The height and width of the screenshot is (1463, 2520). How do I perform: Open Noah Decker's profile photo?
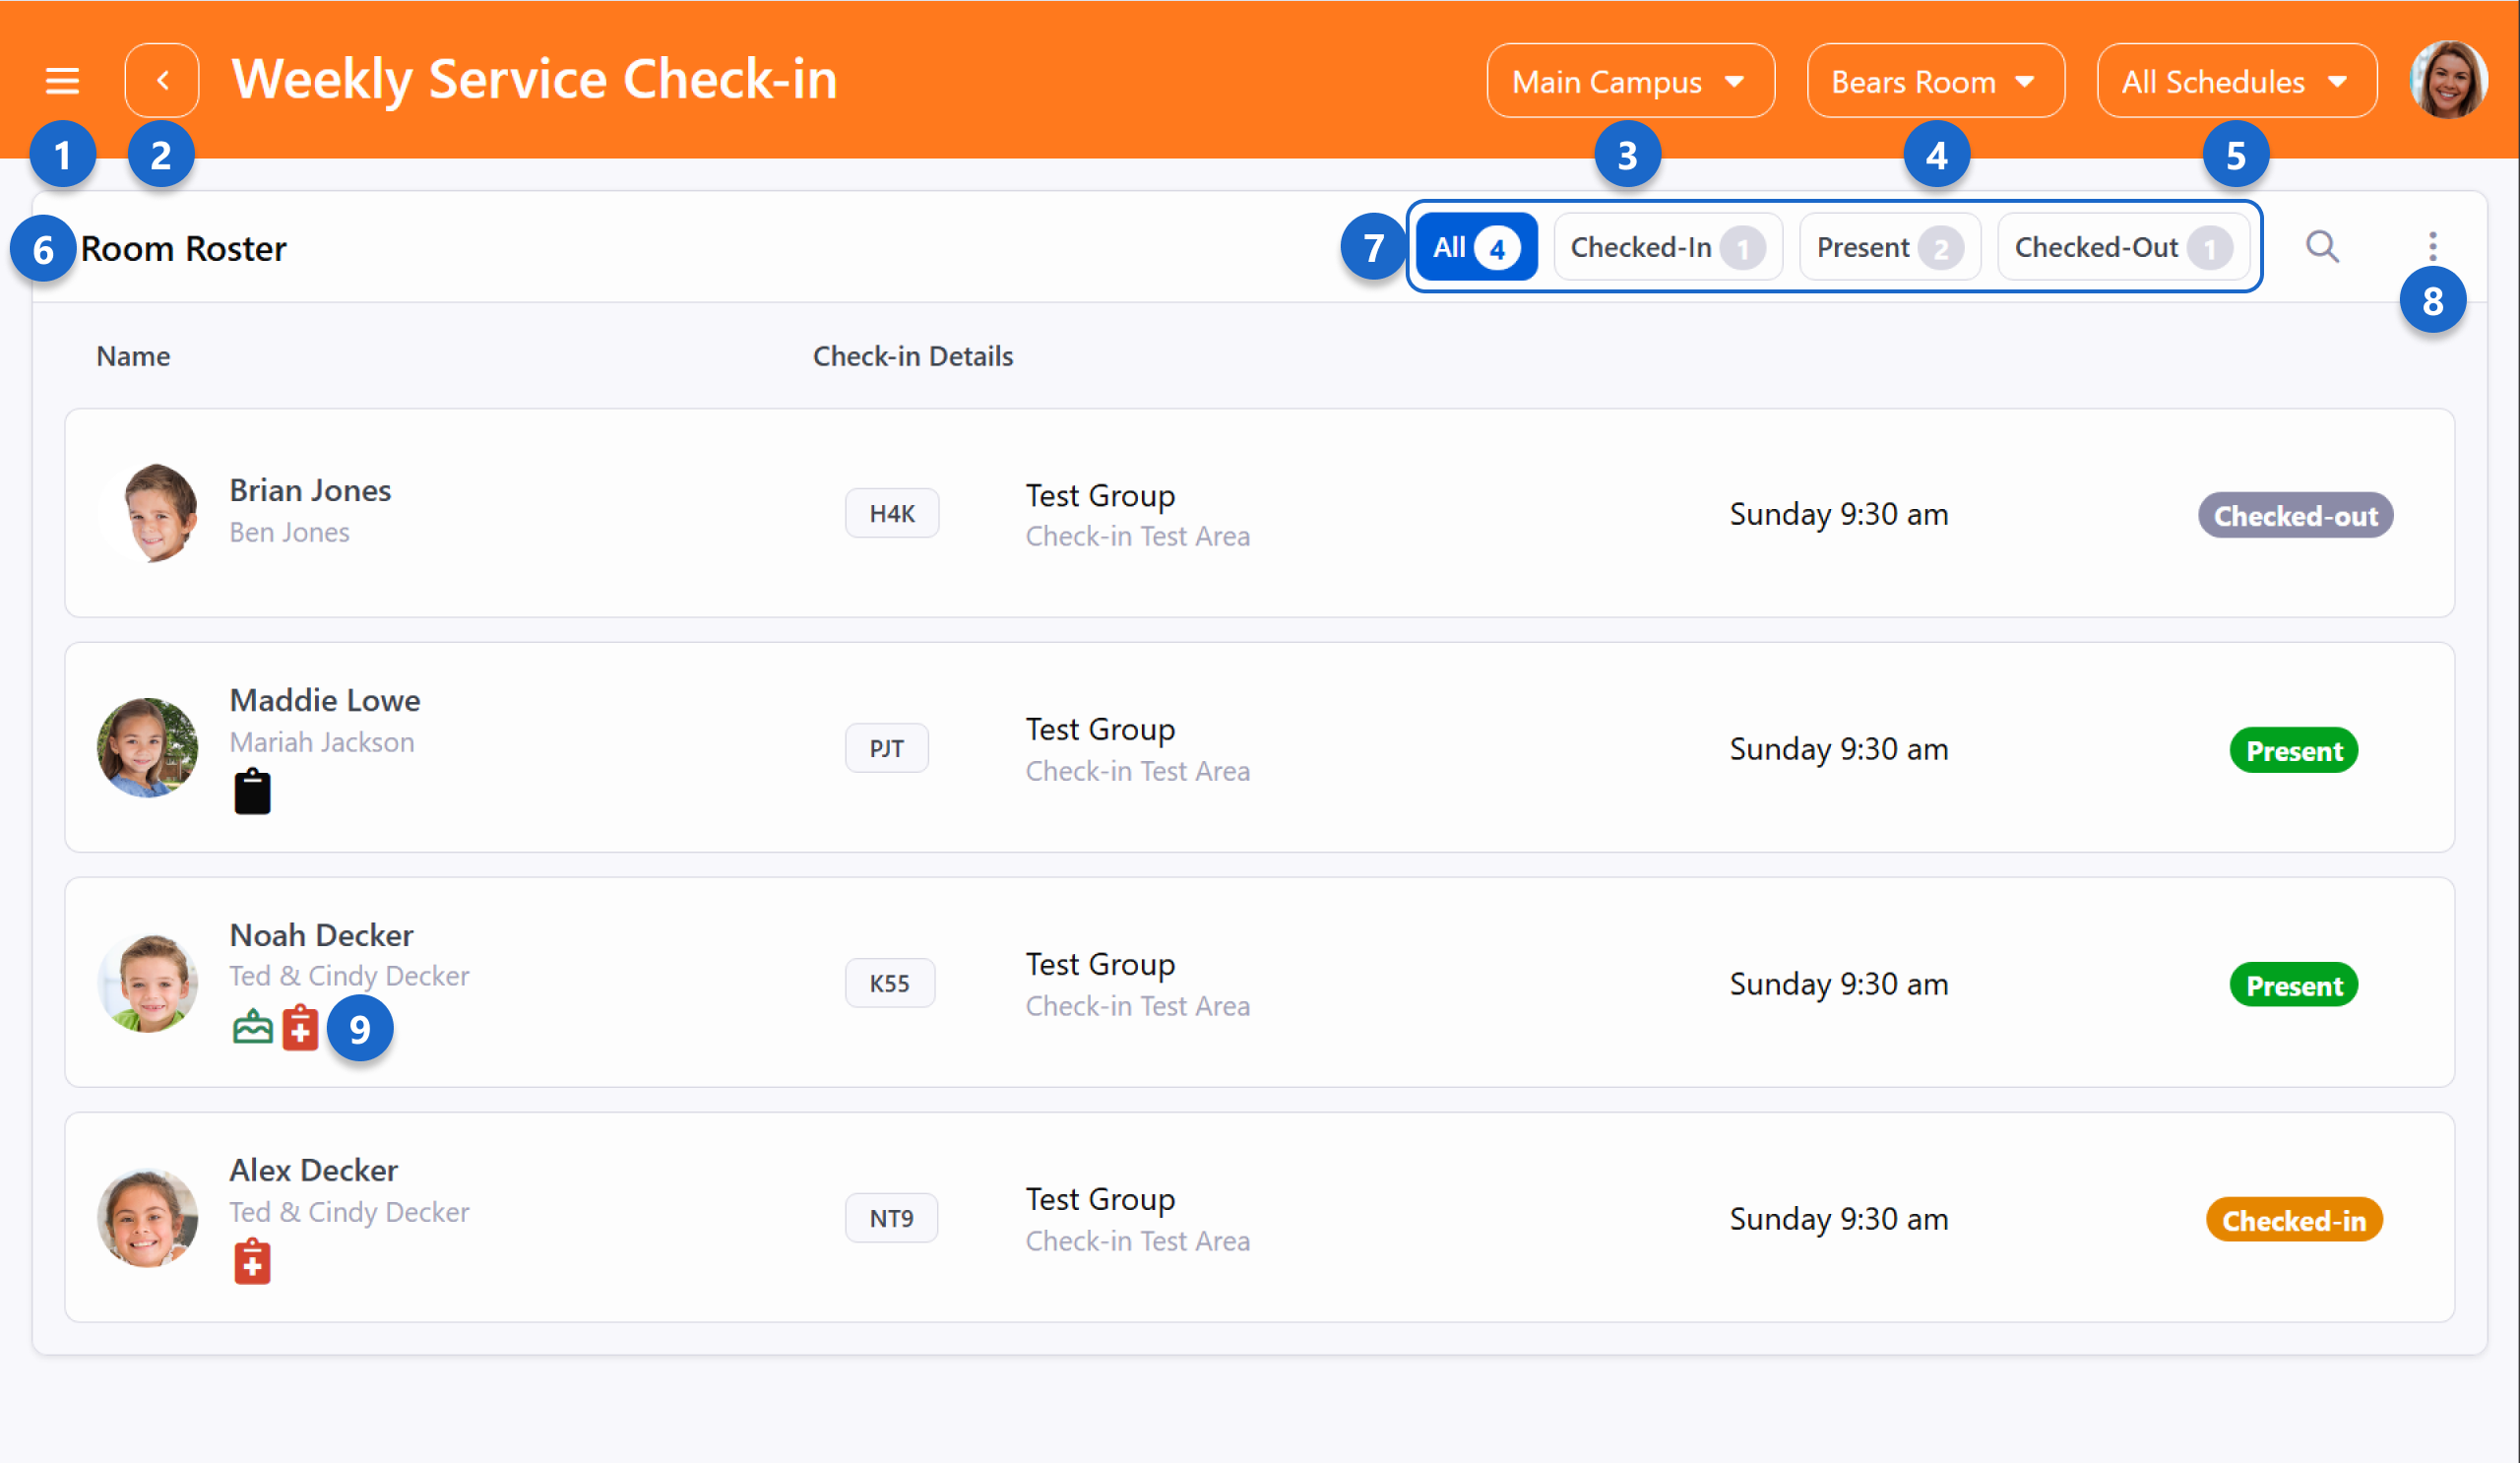click(x=148, y=983)
